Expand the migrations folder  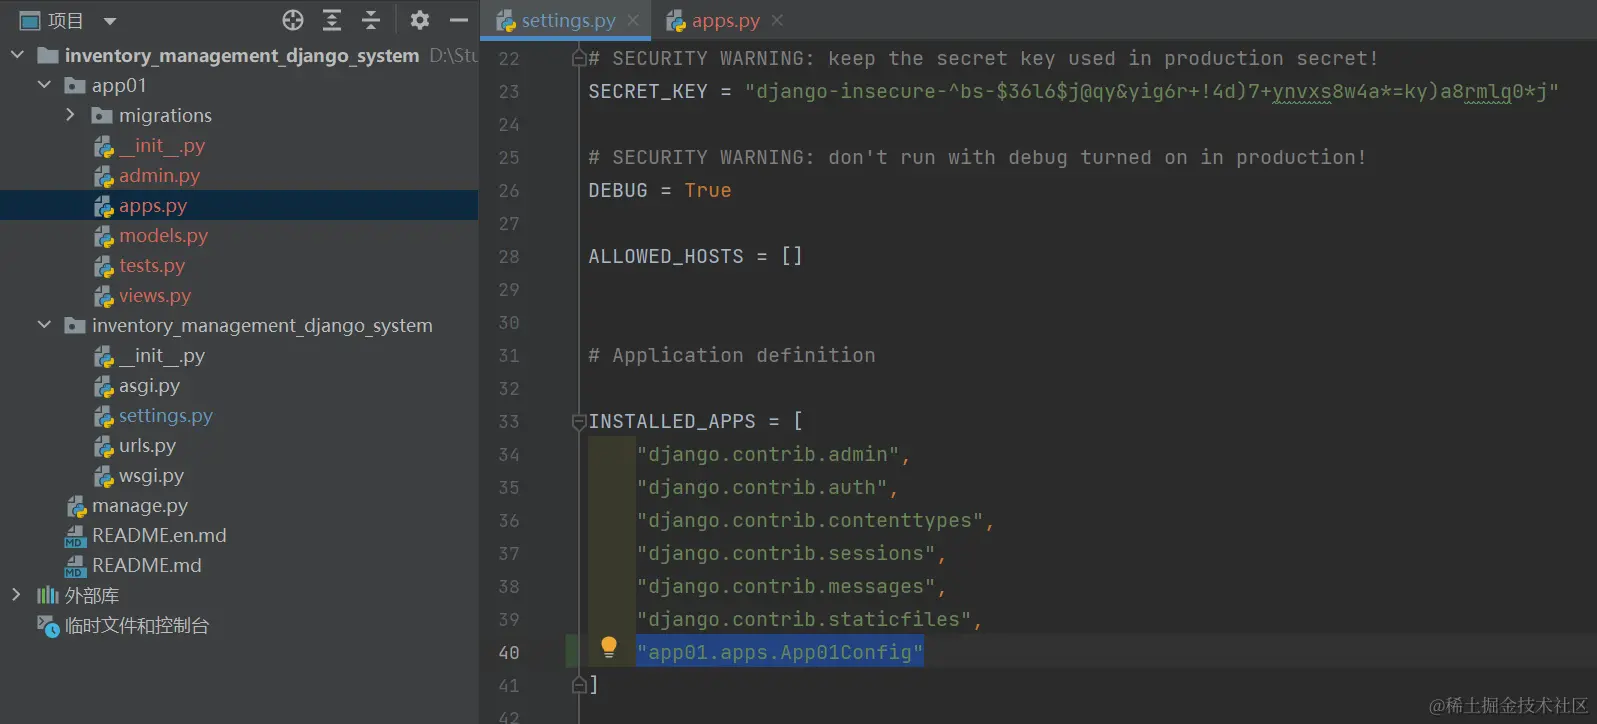[x=70, y=115]
